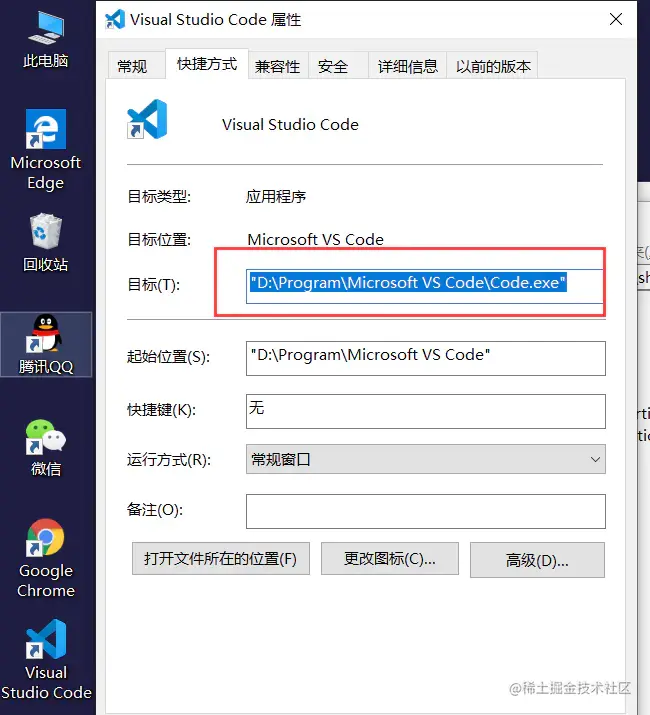Click the VS Code icon in dialog header
The width and height of the screenshot is (650, 715).
147,119
